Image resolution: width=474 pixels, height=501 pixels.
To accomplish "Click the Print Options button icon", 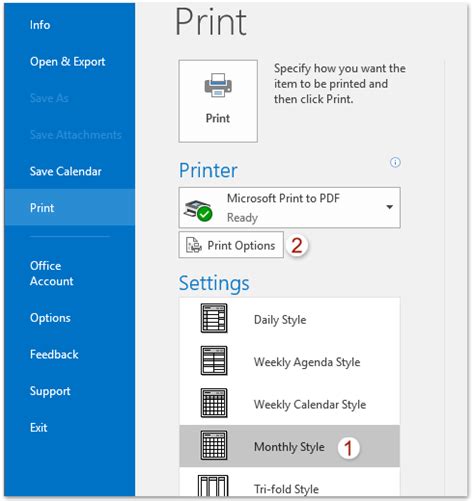I will tap(194, 245).
